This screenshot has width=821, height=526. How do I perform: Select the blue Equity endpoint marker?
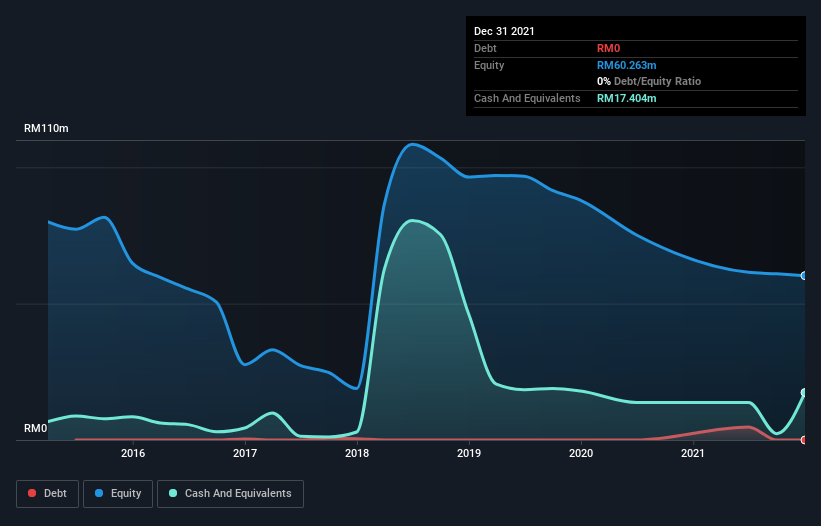click(x=804, y=276)
